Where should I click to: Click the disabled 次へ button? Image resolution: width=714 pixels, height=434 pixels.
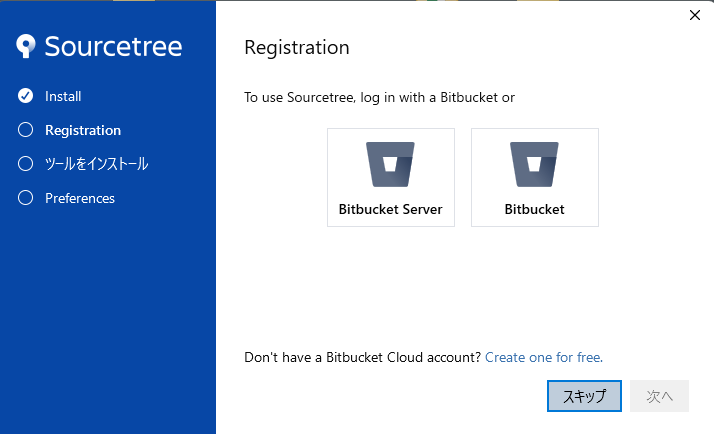tap(659, 396)
